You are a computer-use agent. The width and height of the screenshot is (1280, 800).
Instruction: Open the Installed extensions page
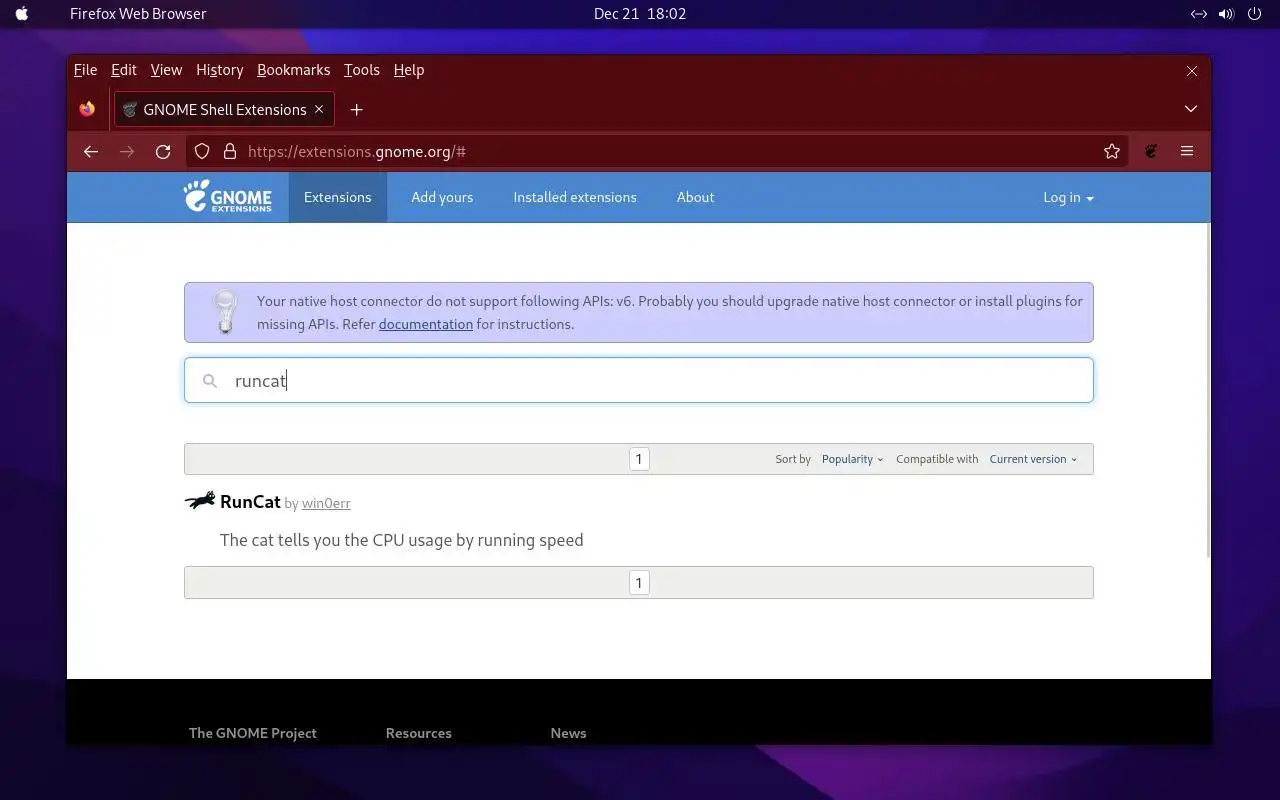point(575,197)
